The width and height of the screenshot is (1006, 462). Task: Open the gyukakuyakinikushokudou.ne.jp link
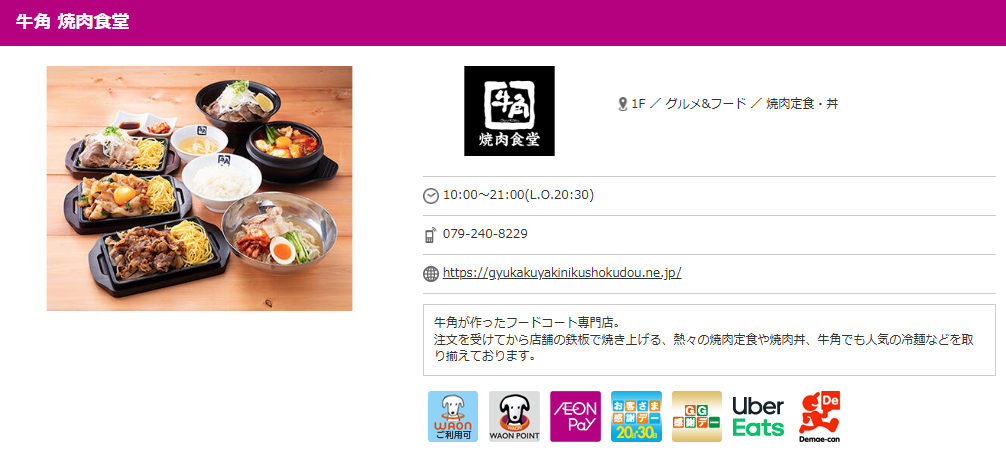point(562,273)
